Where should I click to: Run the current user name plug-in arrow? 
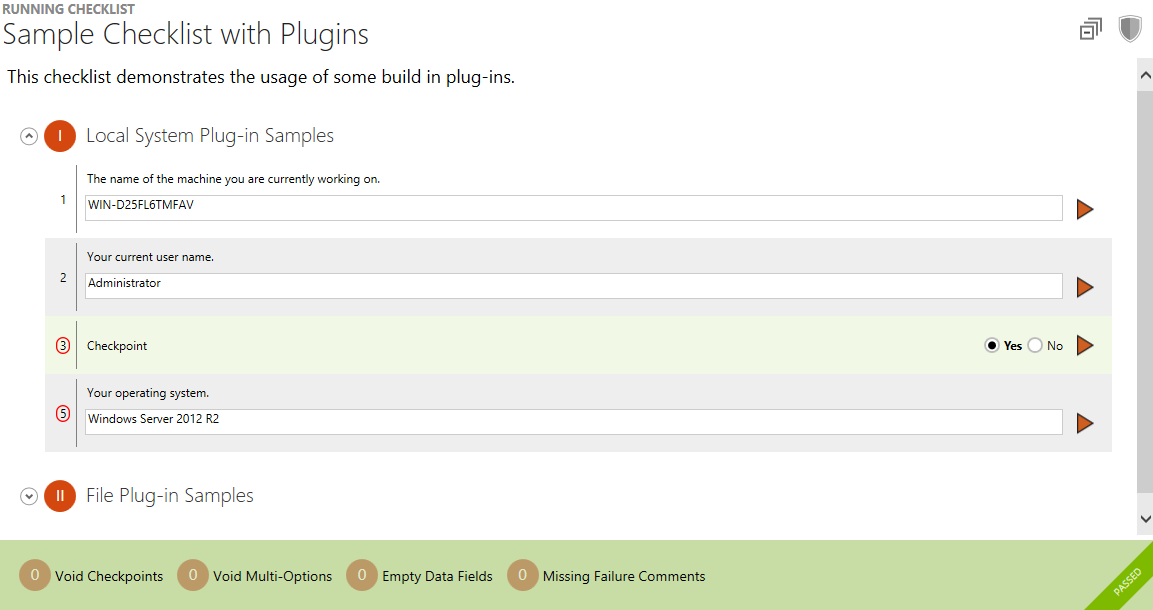pos(1085,287)
